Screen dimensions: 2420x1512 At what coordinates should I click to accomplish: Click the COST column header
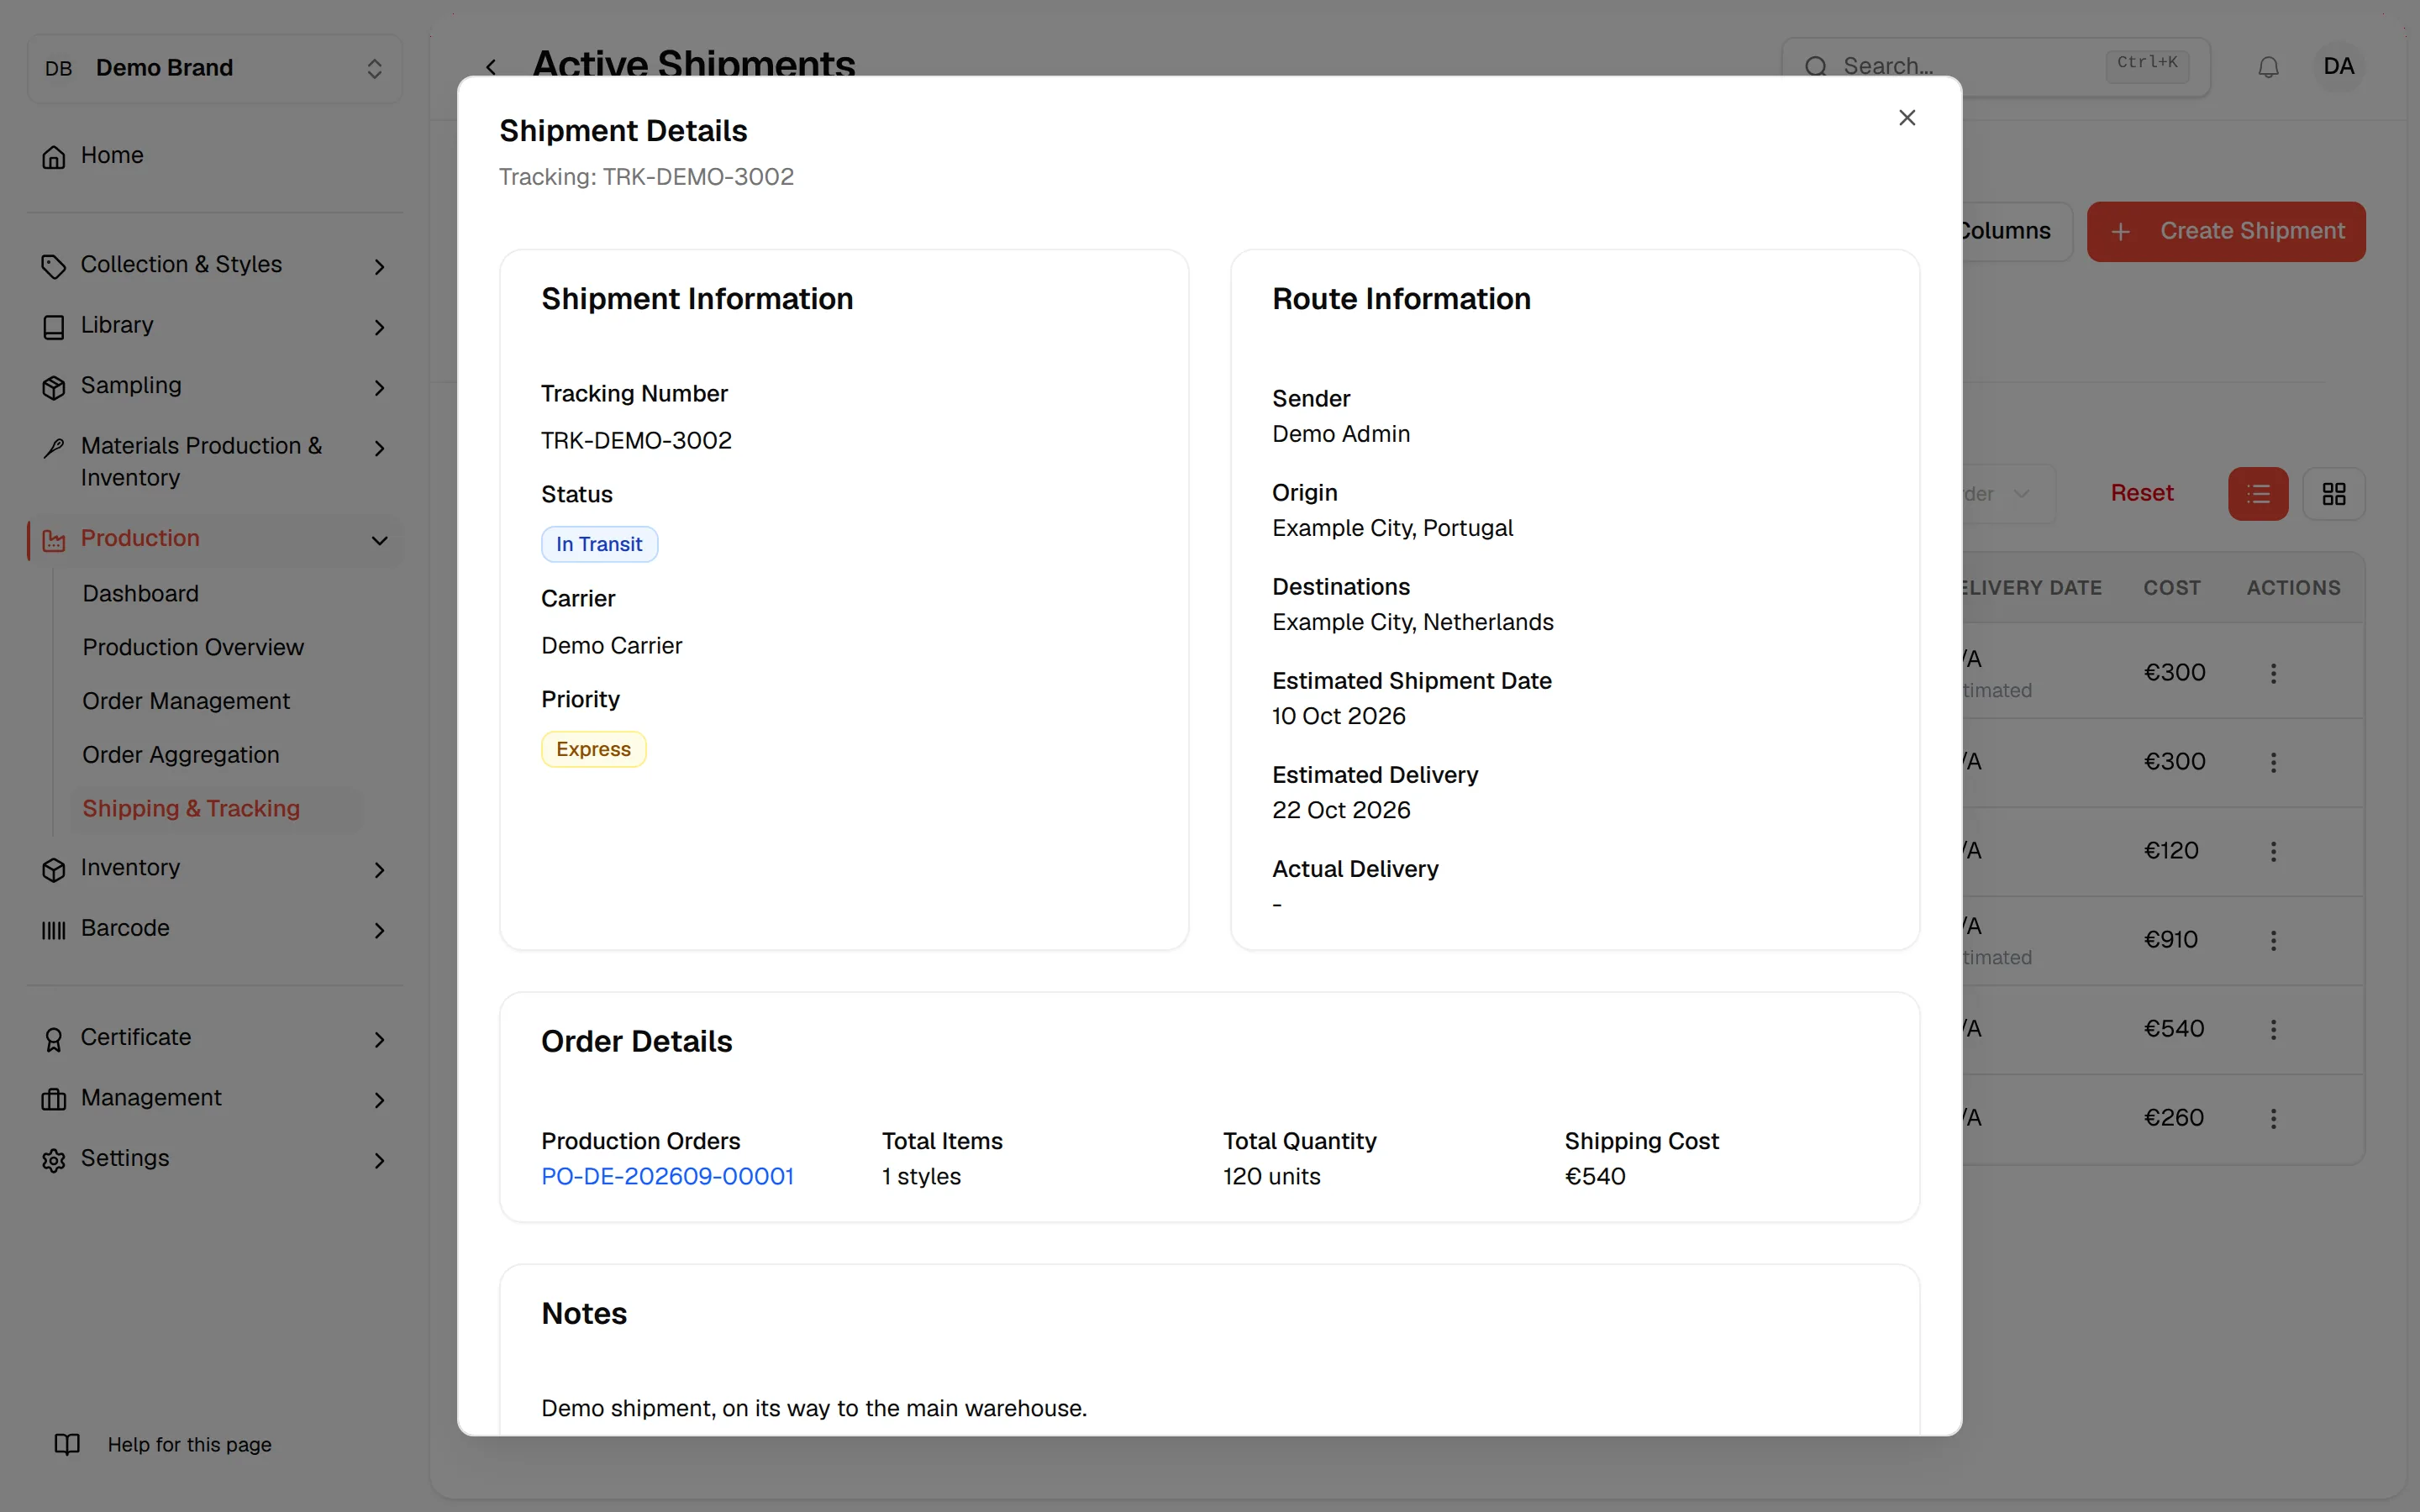coord(2171,588)
